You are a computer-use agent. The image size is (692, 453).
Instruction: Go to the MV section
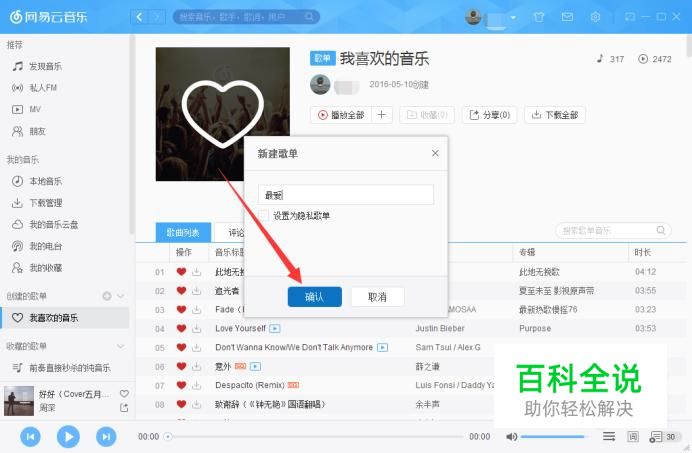click(x=26, y=109)
